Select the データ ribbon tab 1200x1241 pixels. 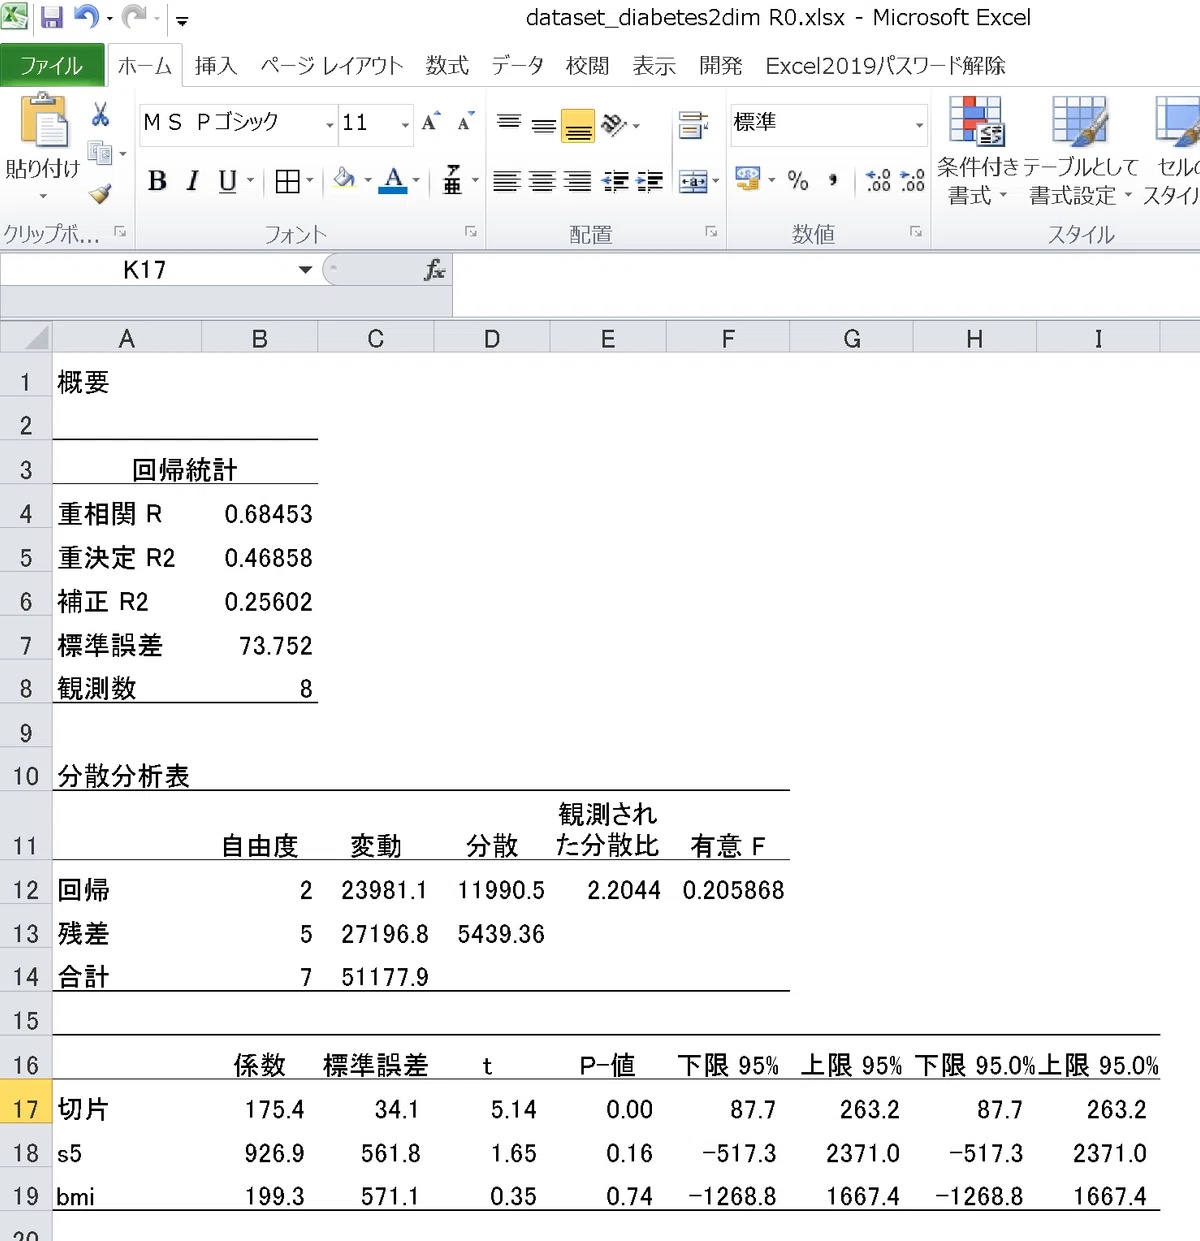pos(517,66)
